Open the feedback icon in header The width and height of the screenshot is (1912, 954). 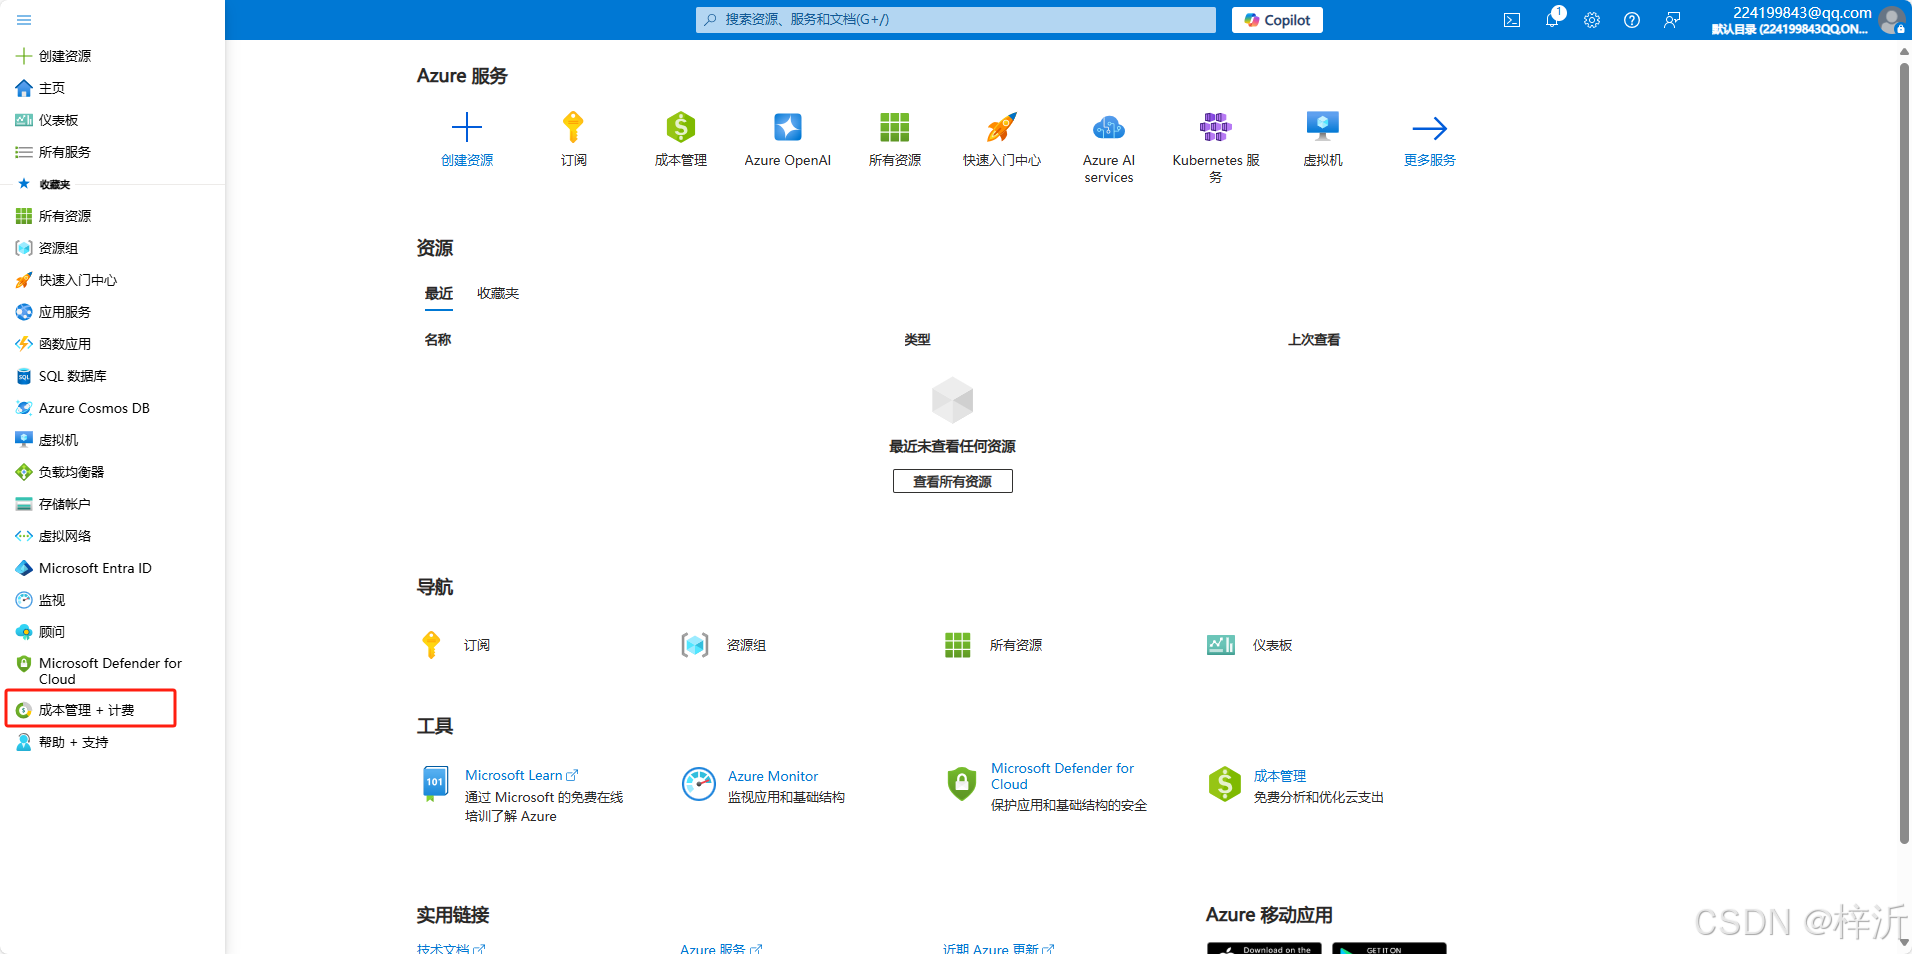click(1672, 20)
